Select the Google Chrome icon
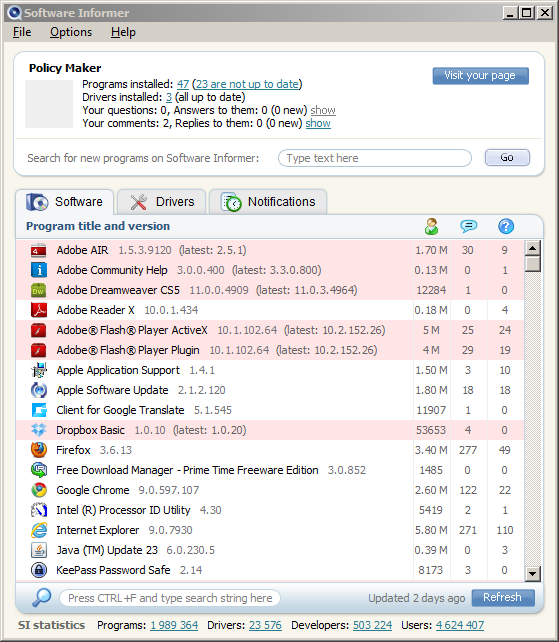 (39, 490)
